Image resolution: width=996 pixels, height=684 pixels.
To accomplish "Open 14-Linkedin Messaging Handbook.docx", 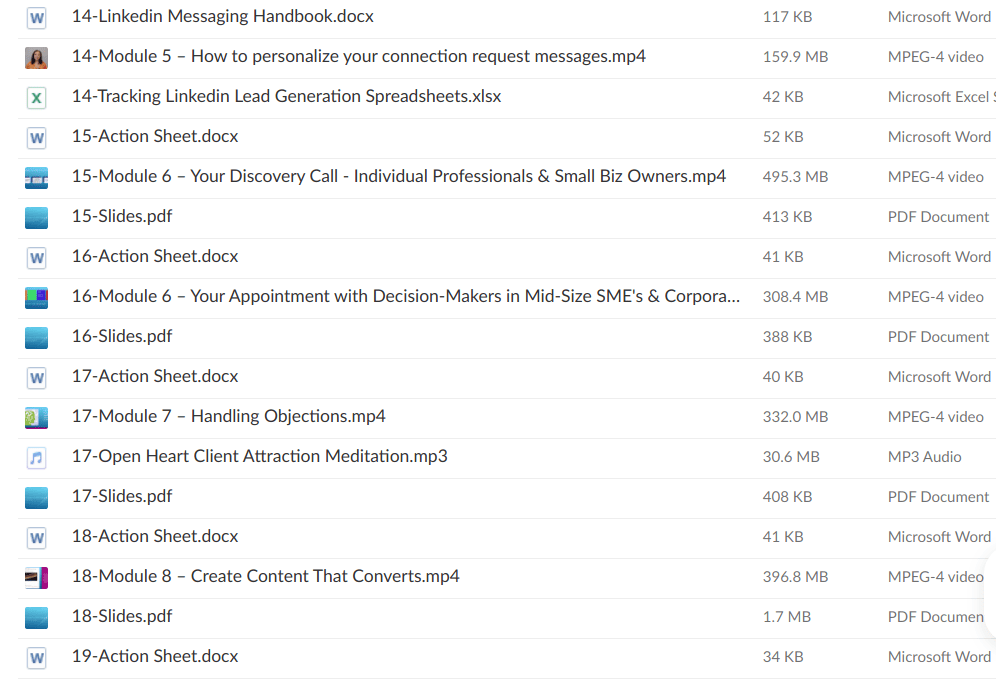I will point(222,17).
